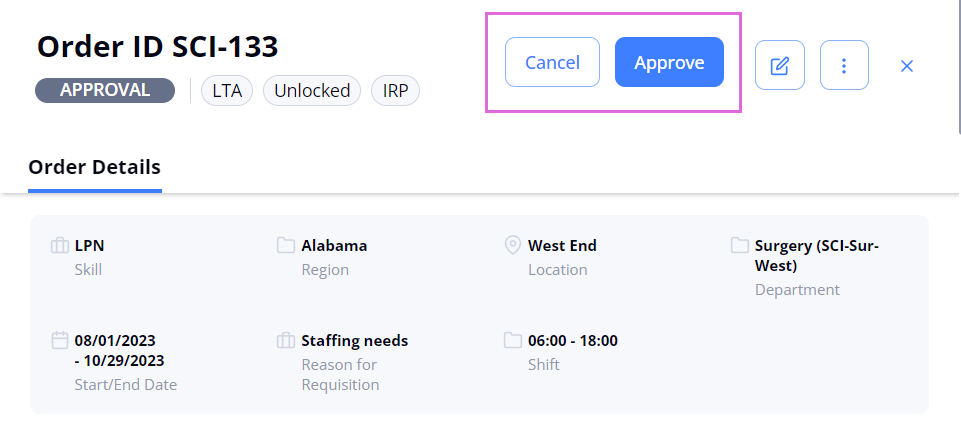Click the briefcase icon beside LPN skill
This screenshot has width=961, height=425.
pyautogui.click(x=59, y=247)
